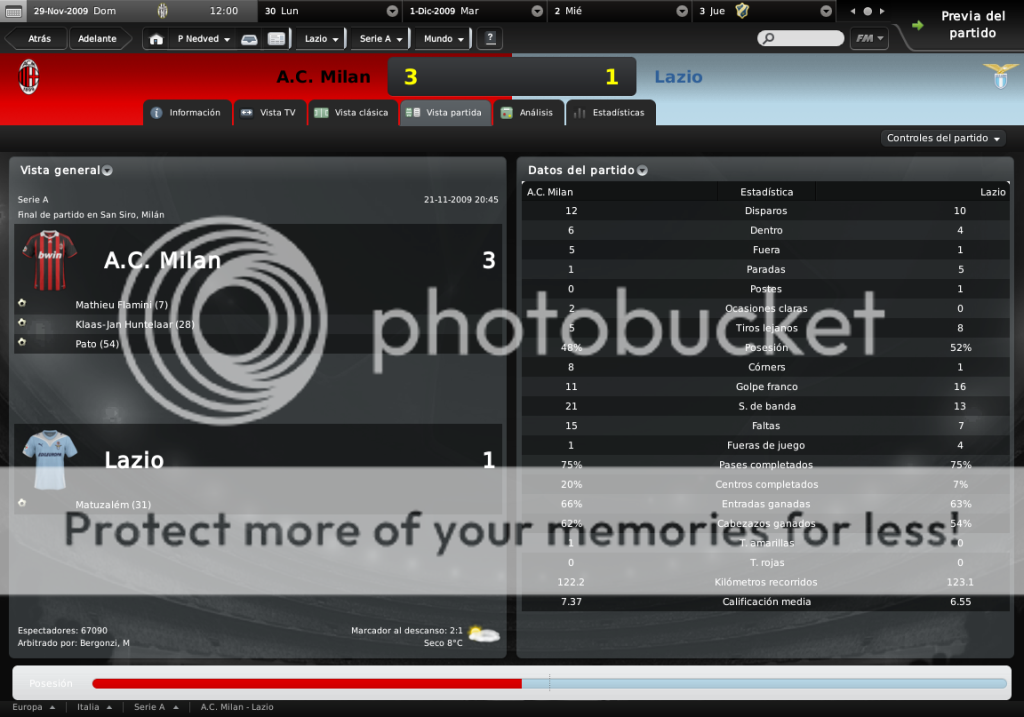
Task: Click the weather cloud icon near Seco 8°C
Action: [x=484, y=633]
